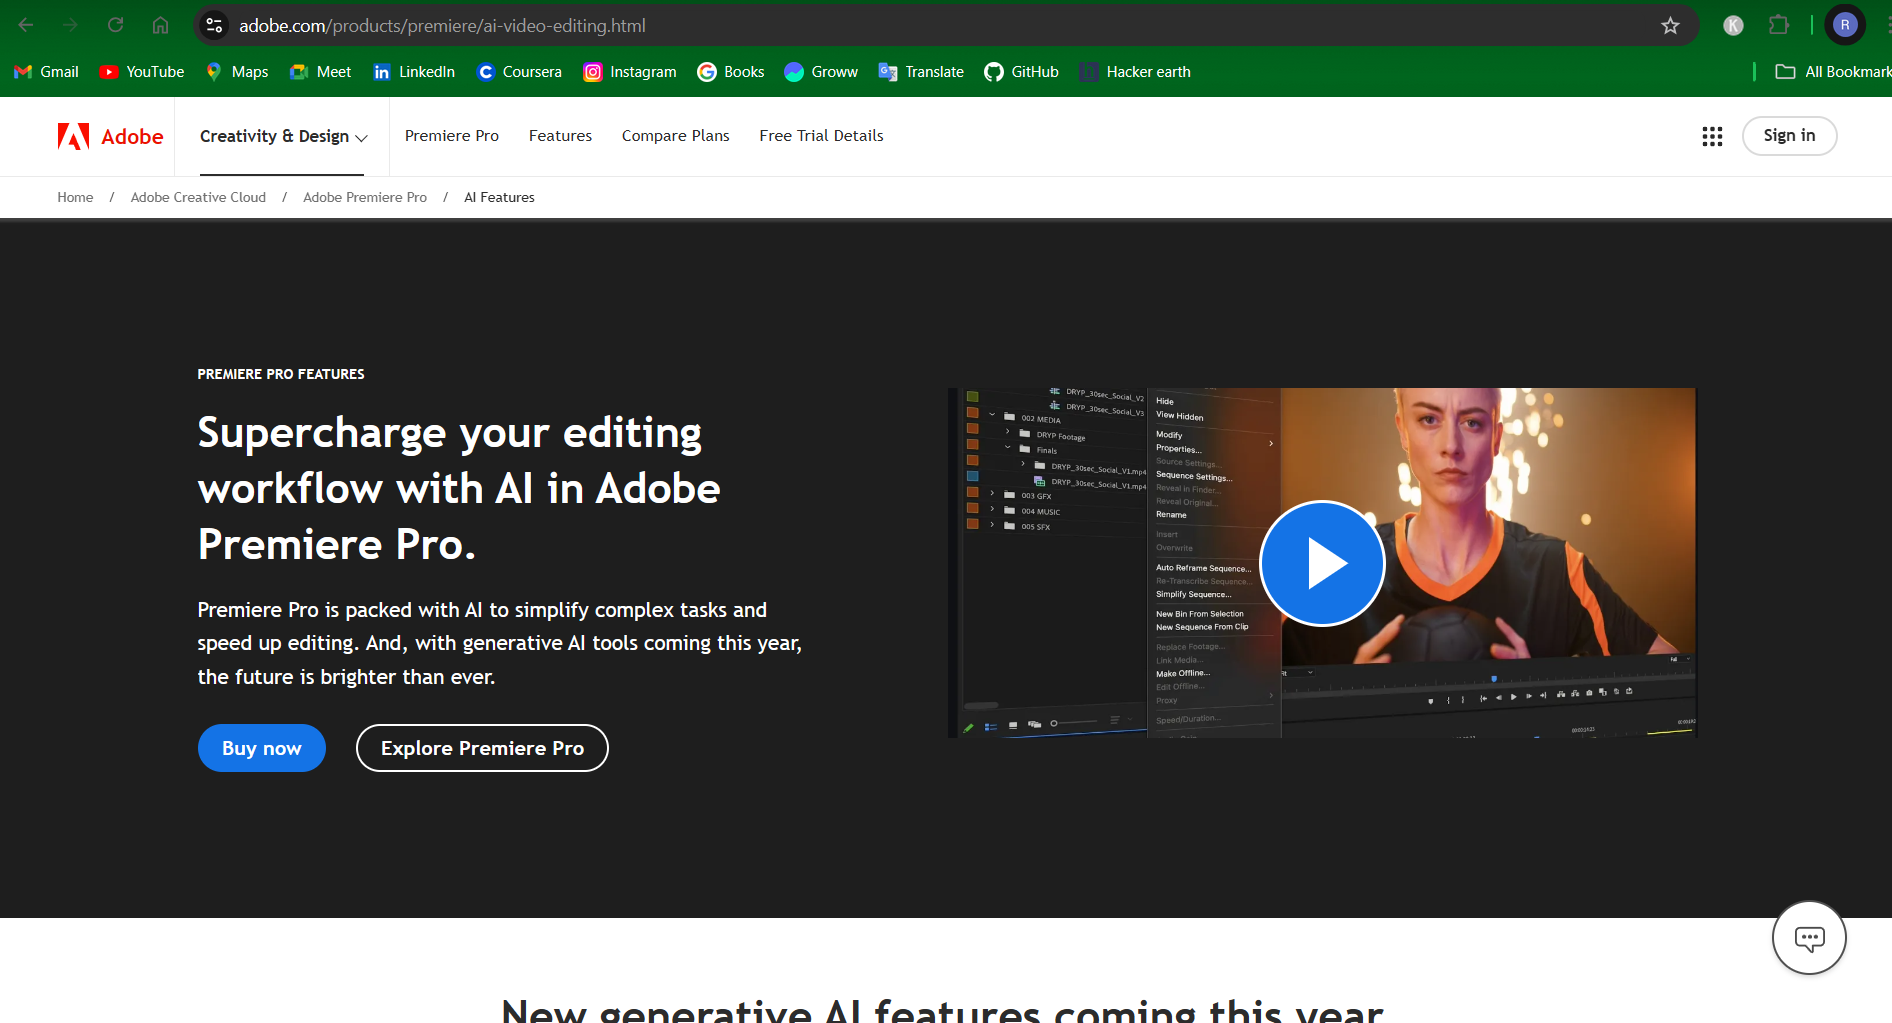Reload the current page
The width and height of the screenshot is (1892, 1023).
(x=115, y=25)
